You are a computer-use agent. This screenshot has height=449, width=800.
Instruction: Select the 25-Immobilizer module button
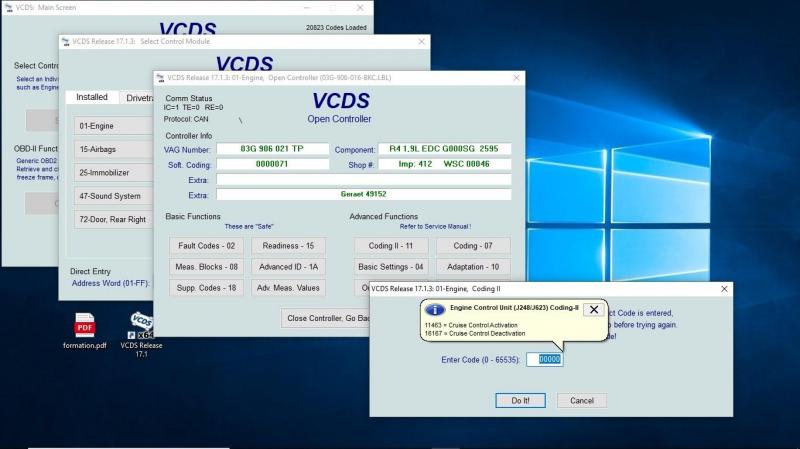[x=114, y=172]
